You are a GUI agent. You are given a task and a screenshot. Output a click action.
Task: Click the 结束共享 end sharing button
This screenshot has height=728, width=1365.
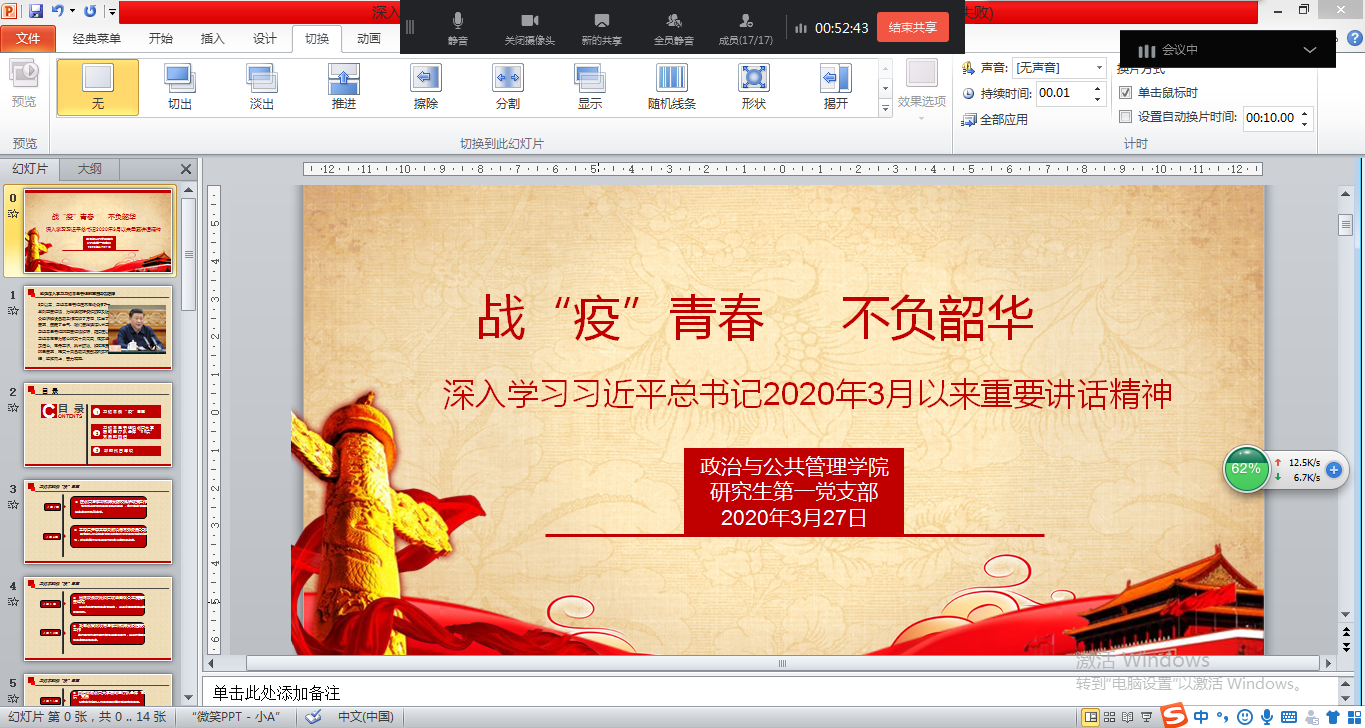point(912,27)
